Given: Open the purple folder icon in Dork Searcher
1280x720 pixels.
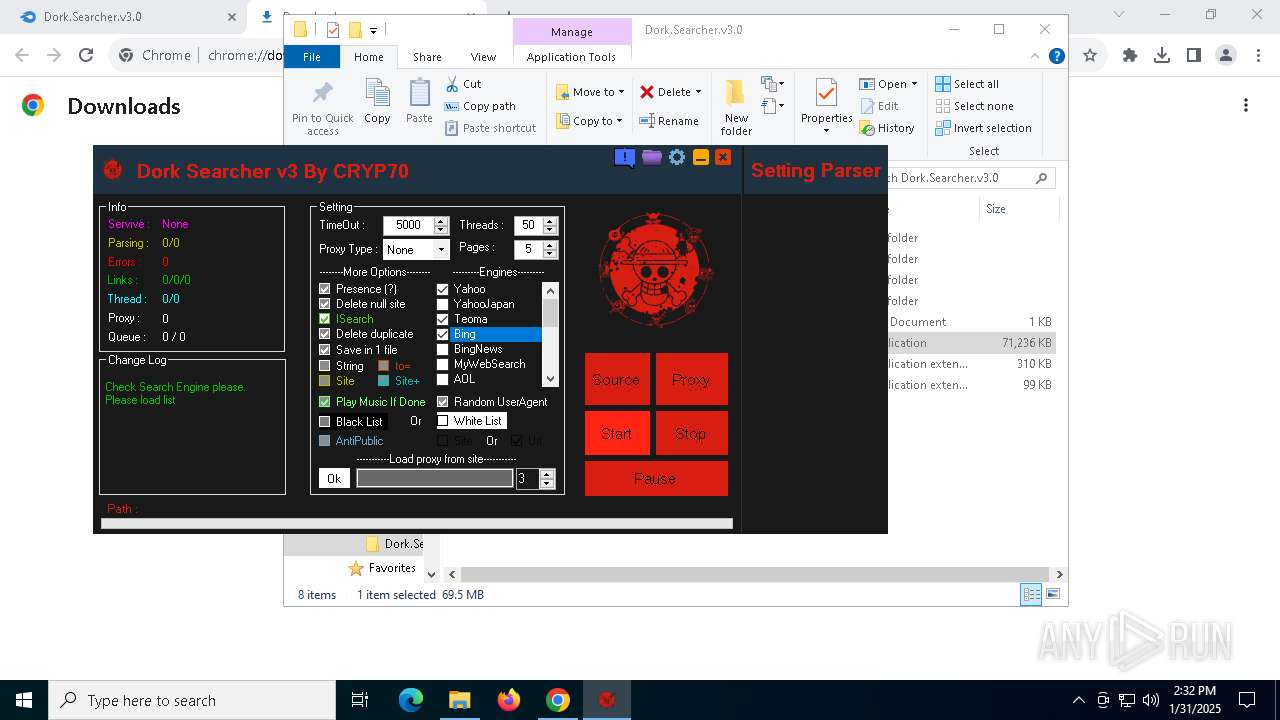Looking at the screenshot, I should click(652, 157).
